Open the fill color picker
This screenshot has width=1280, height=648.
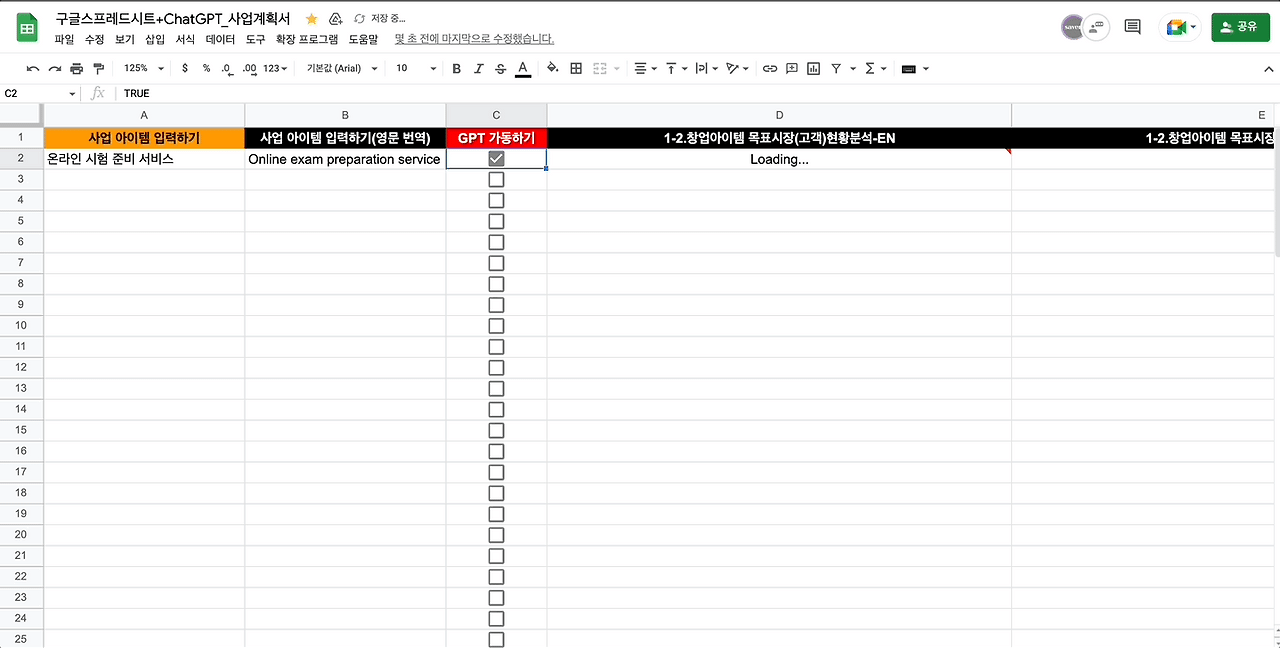click(553, 68)
